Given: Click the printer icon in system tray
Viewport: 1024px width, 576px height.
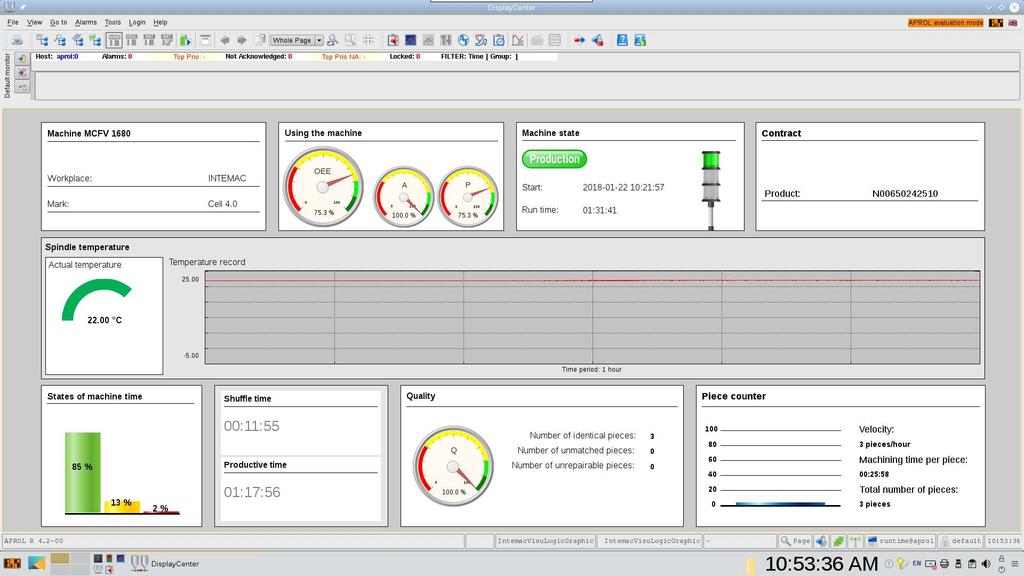Looking at the screenshot, I should [x=944, y=564].
